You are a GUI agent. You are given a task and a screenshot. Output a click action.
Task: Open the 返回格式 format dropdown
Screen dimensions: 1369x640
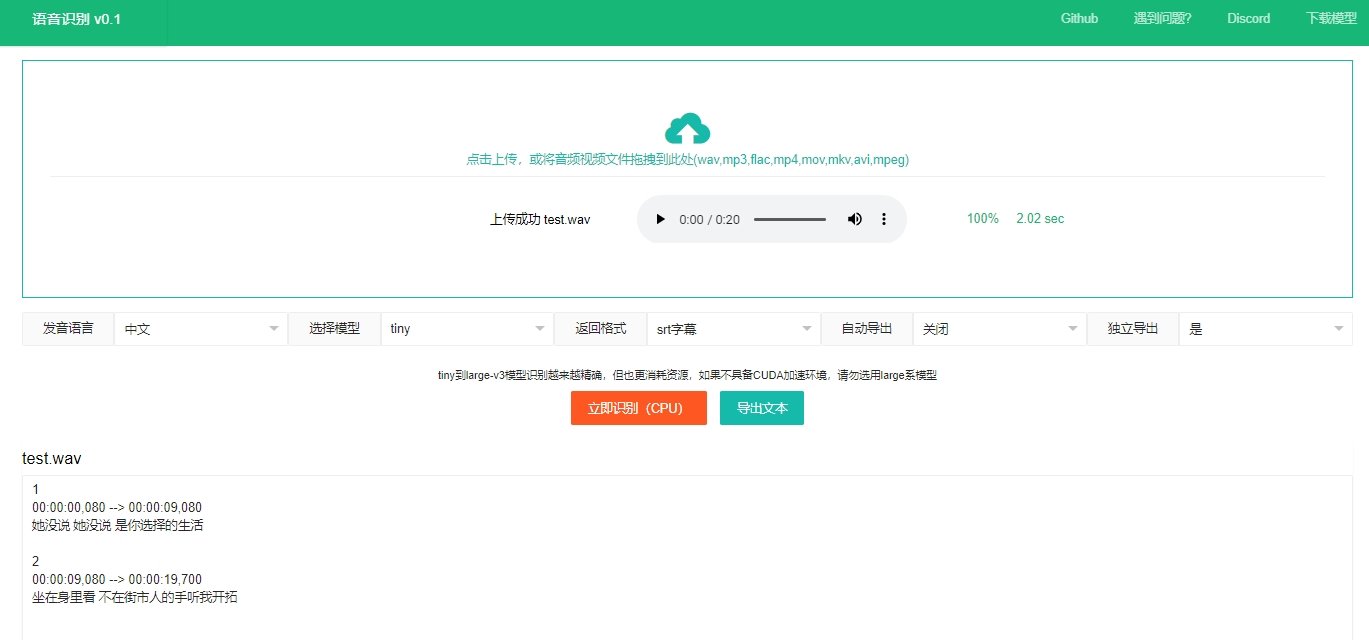click(x=733, y=329)
